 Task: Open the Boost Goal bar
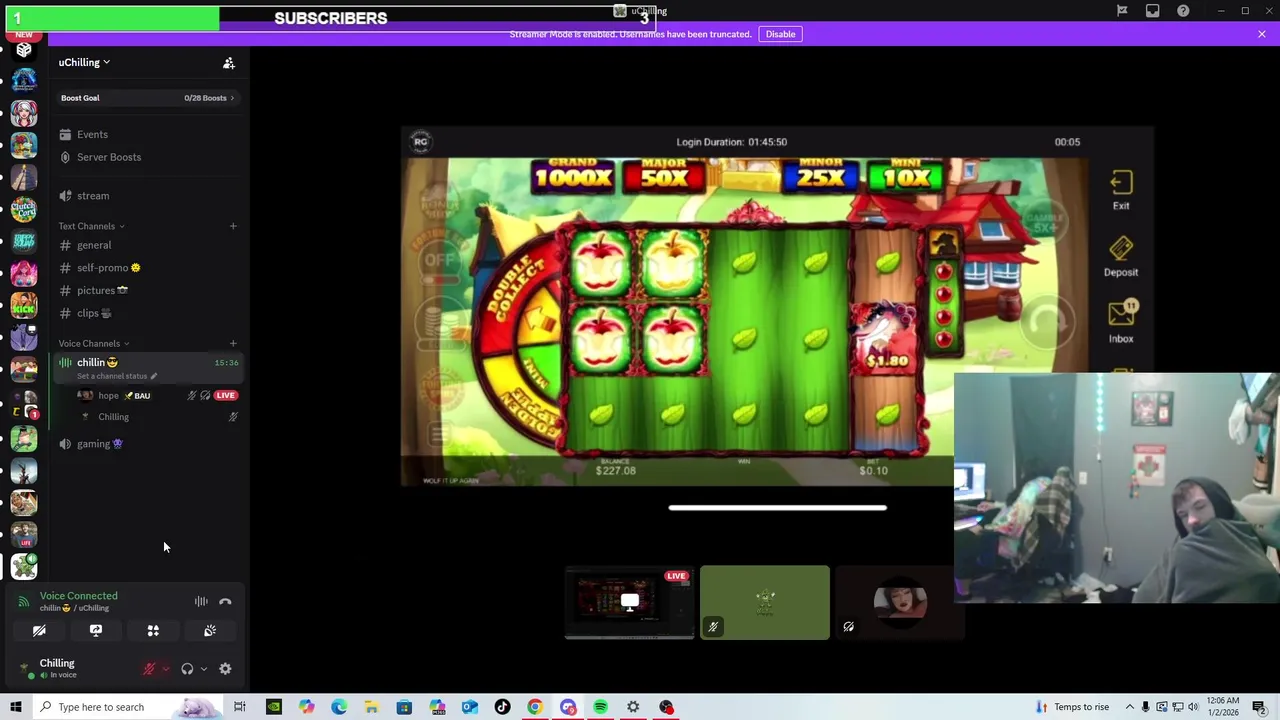[148, 98]
